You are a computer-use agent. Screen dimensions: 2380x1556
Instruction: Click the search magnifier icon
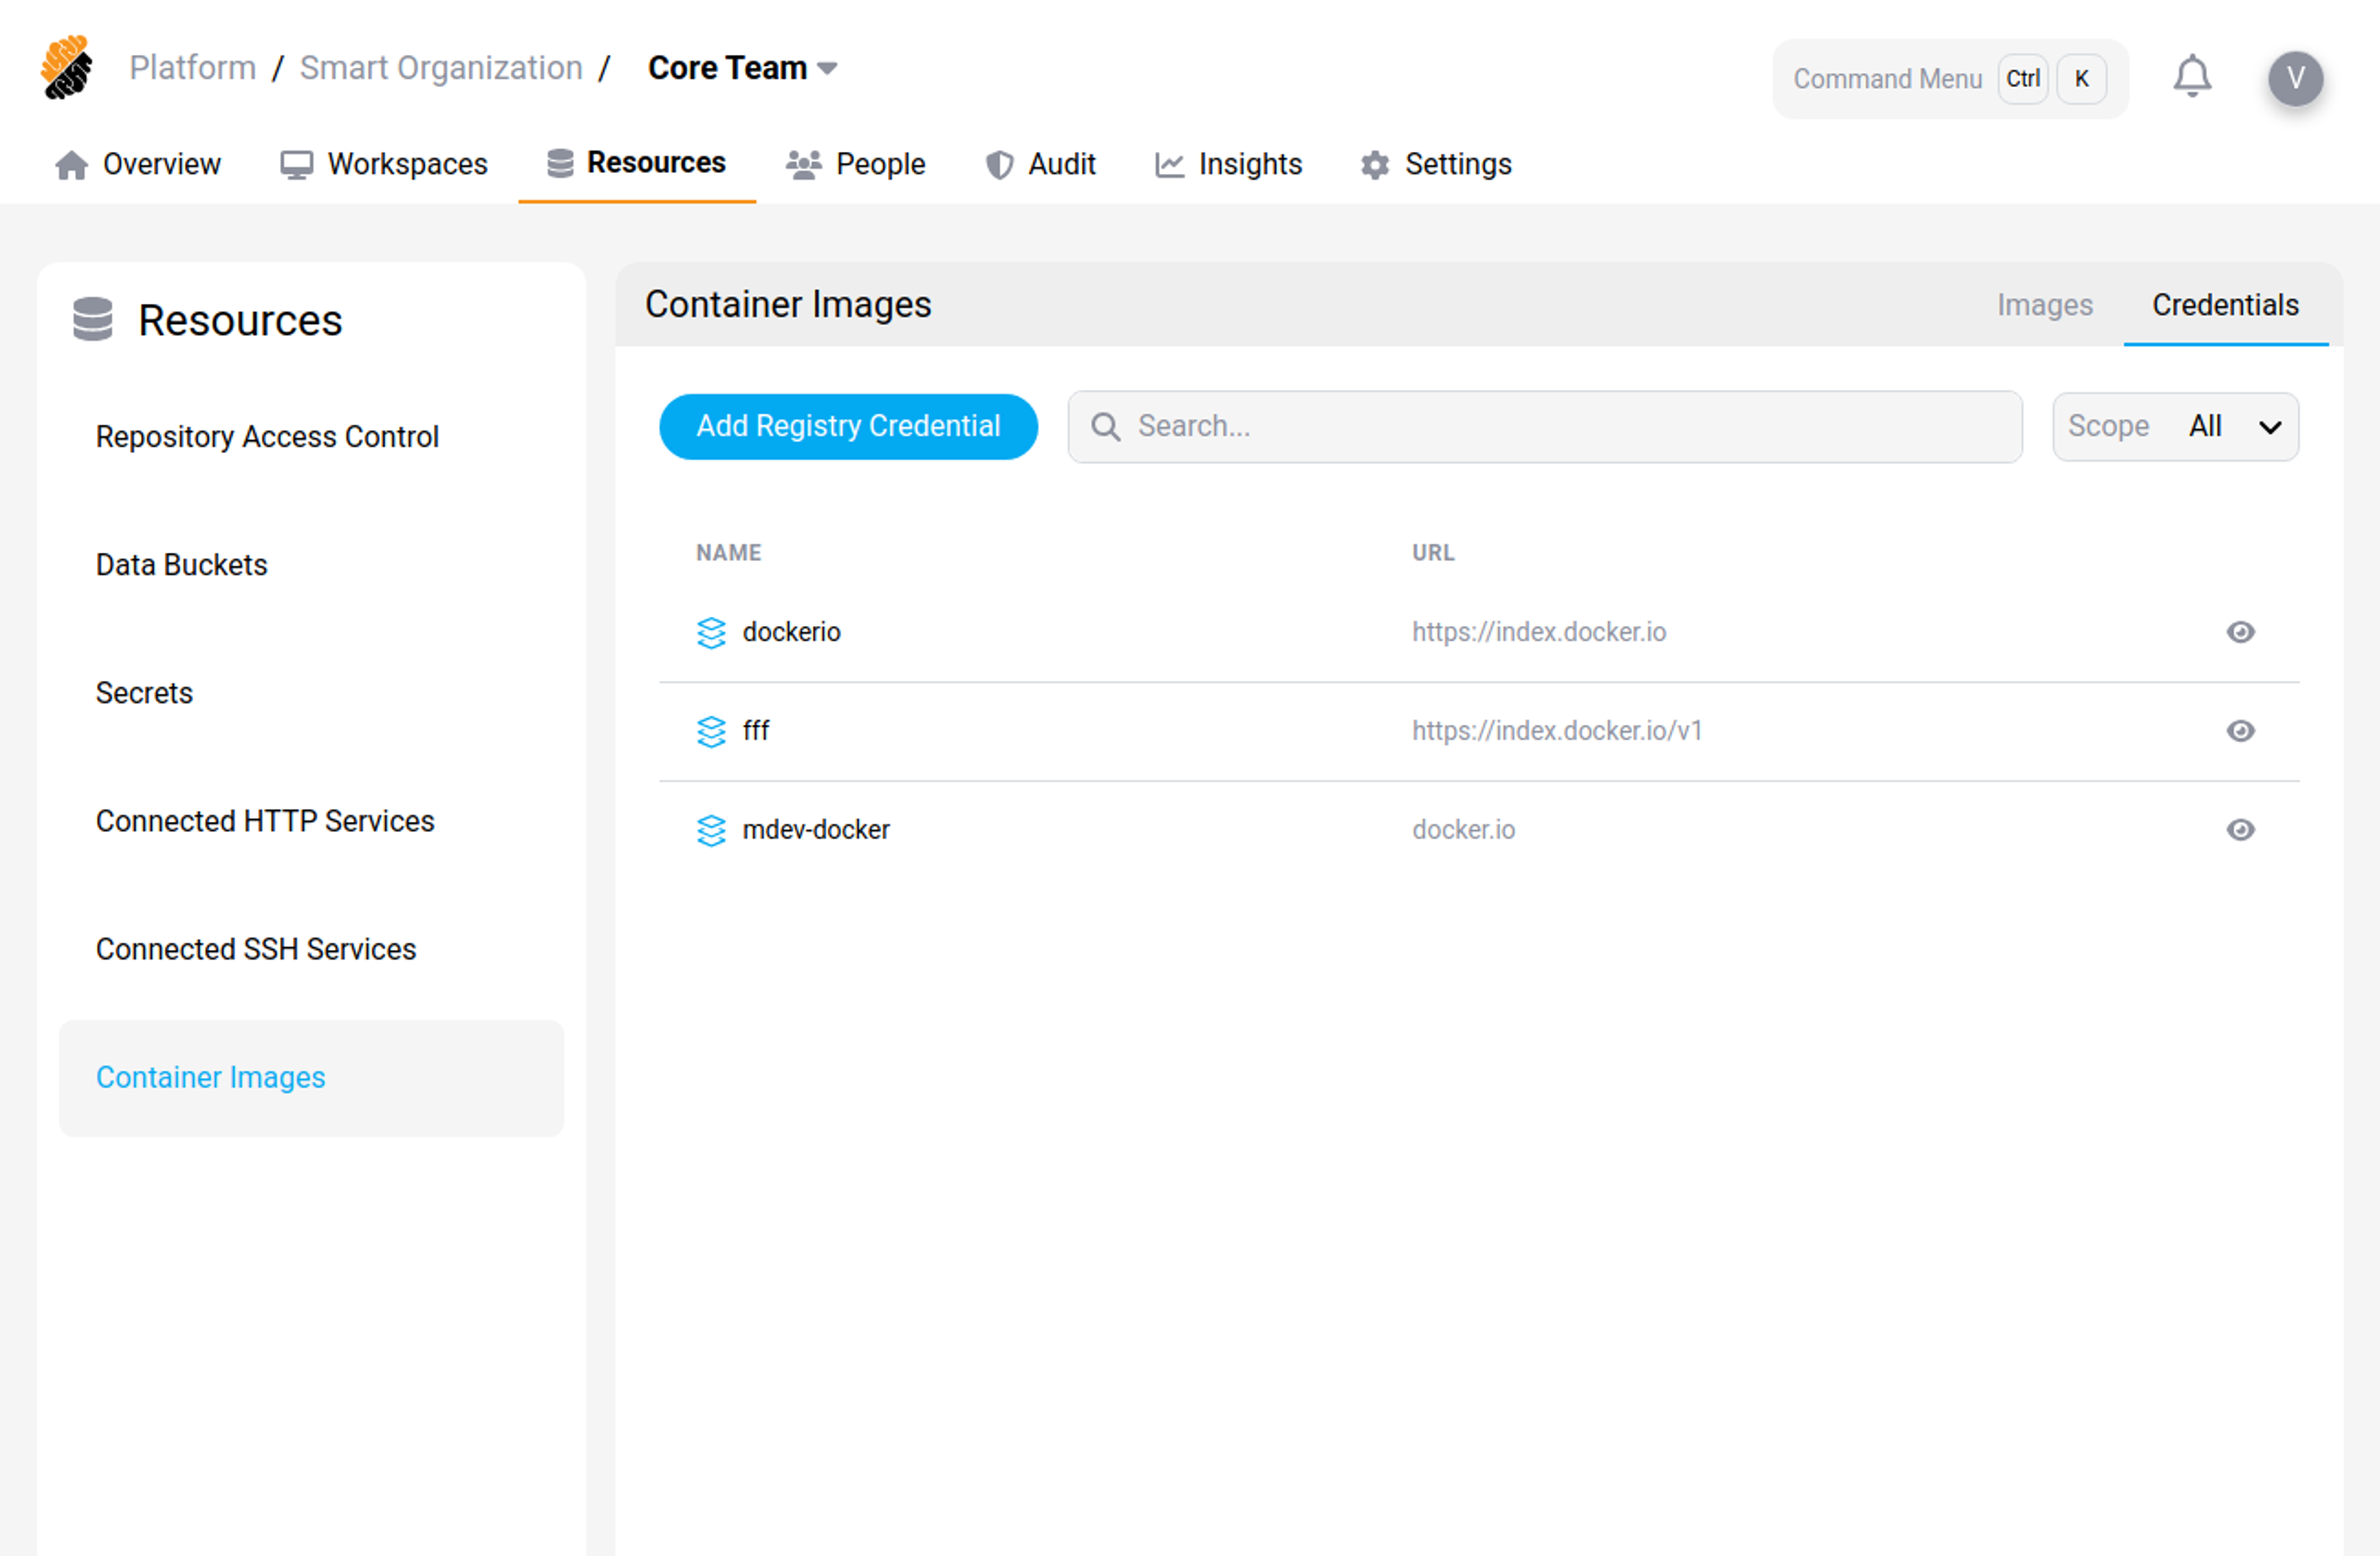click(x=1105, y=427)
